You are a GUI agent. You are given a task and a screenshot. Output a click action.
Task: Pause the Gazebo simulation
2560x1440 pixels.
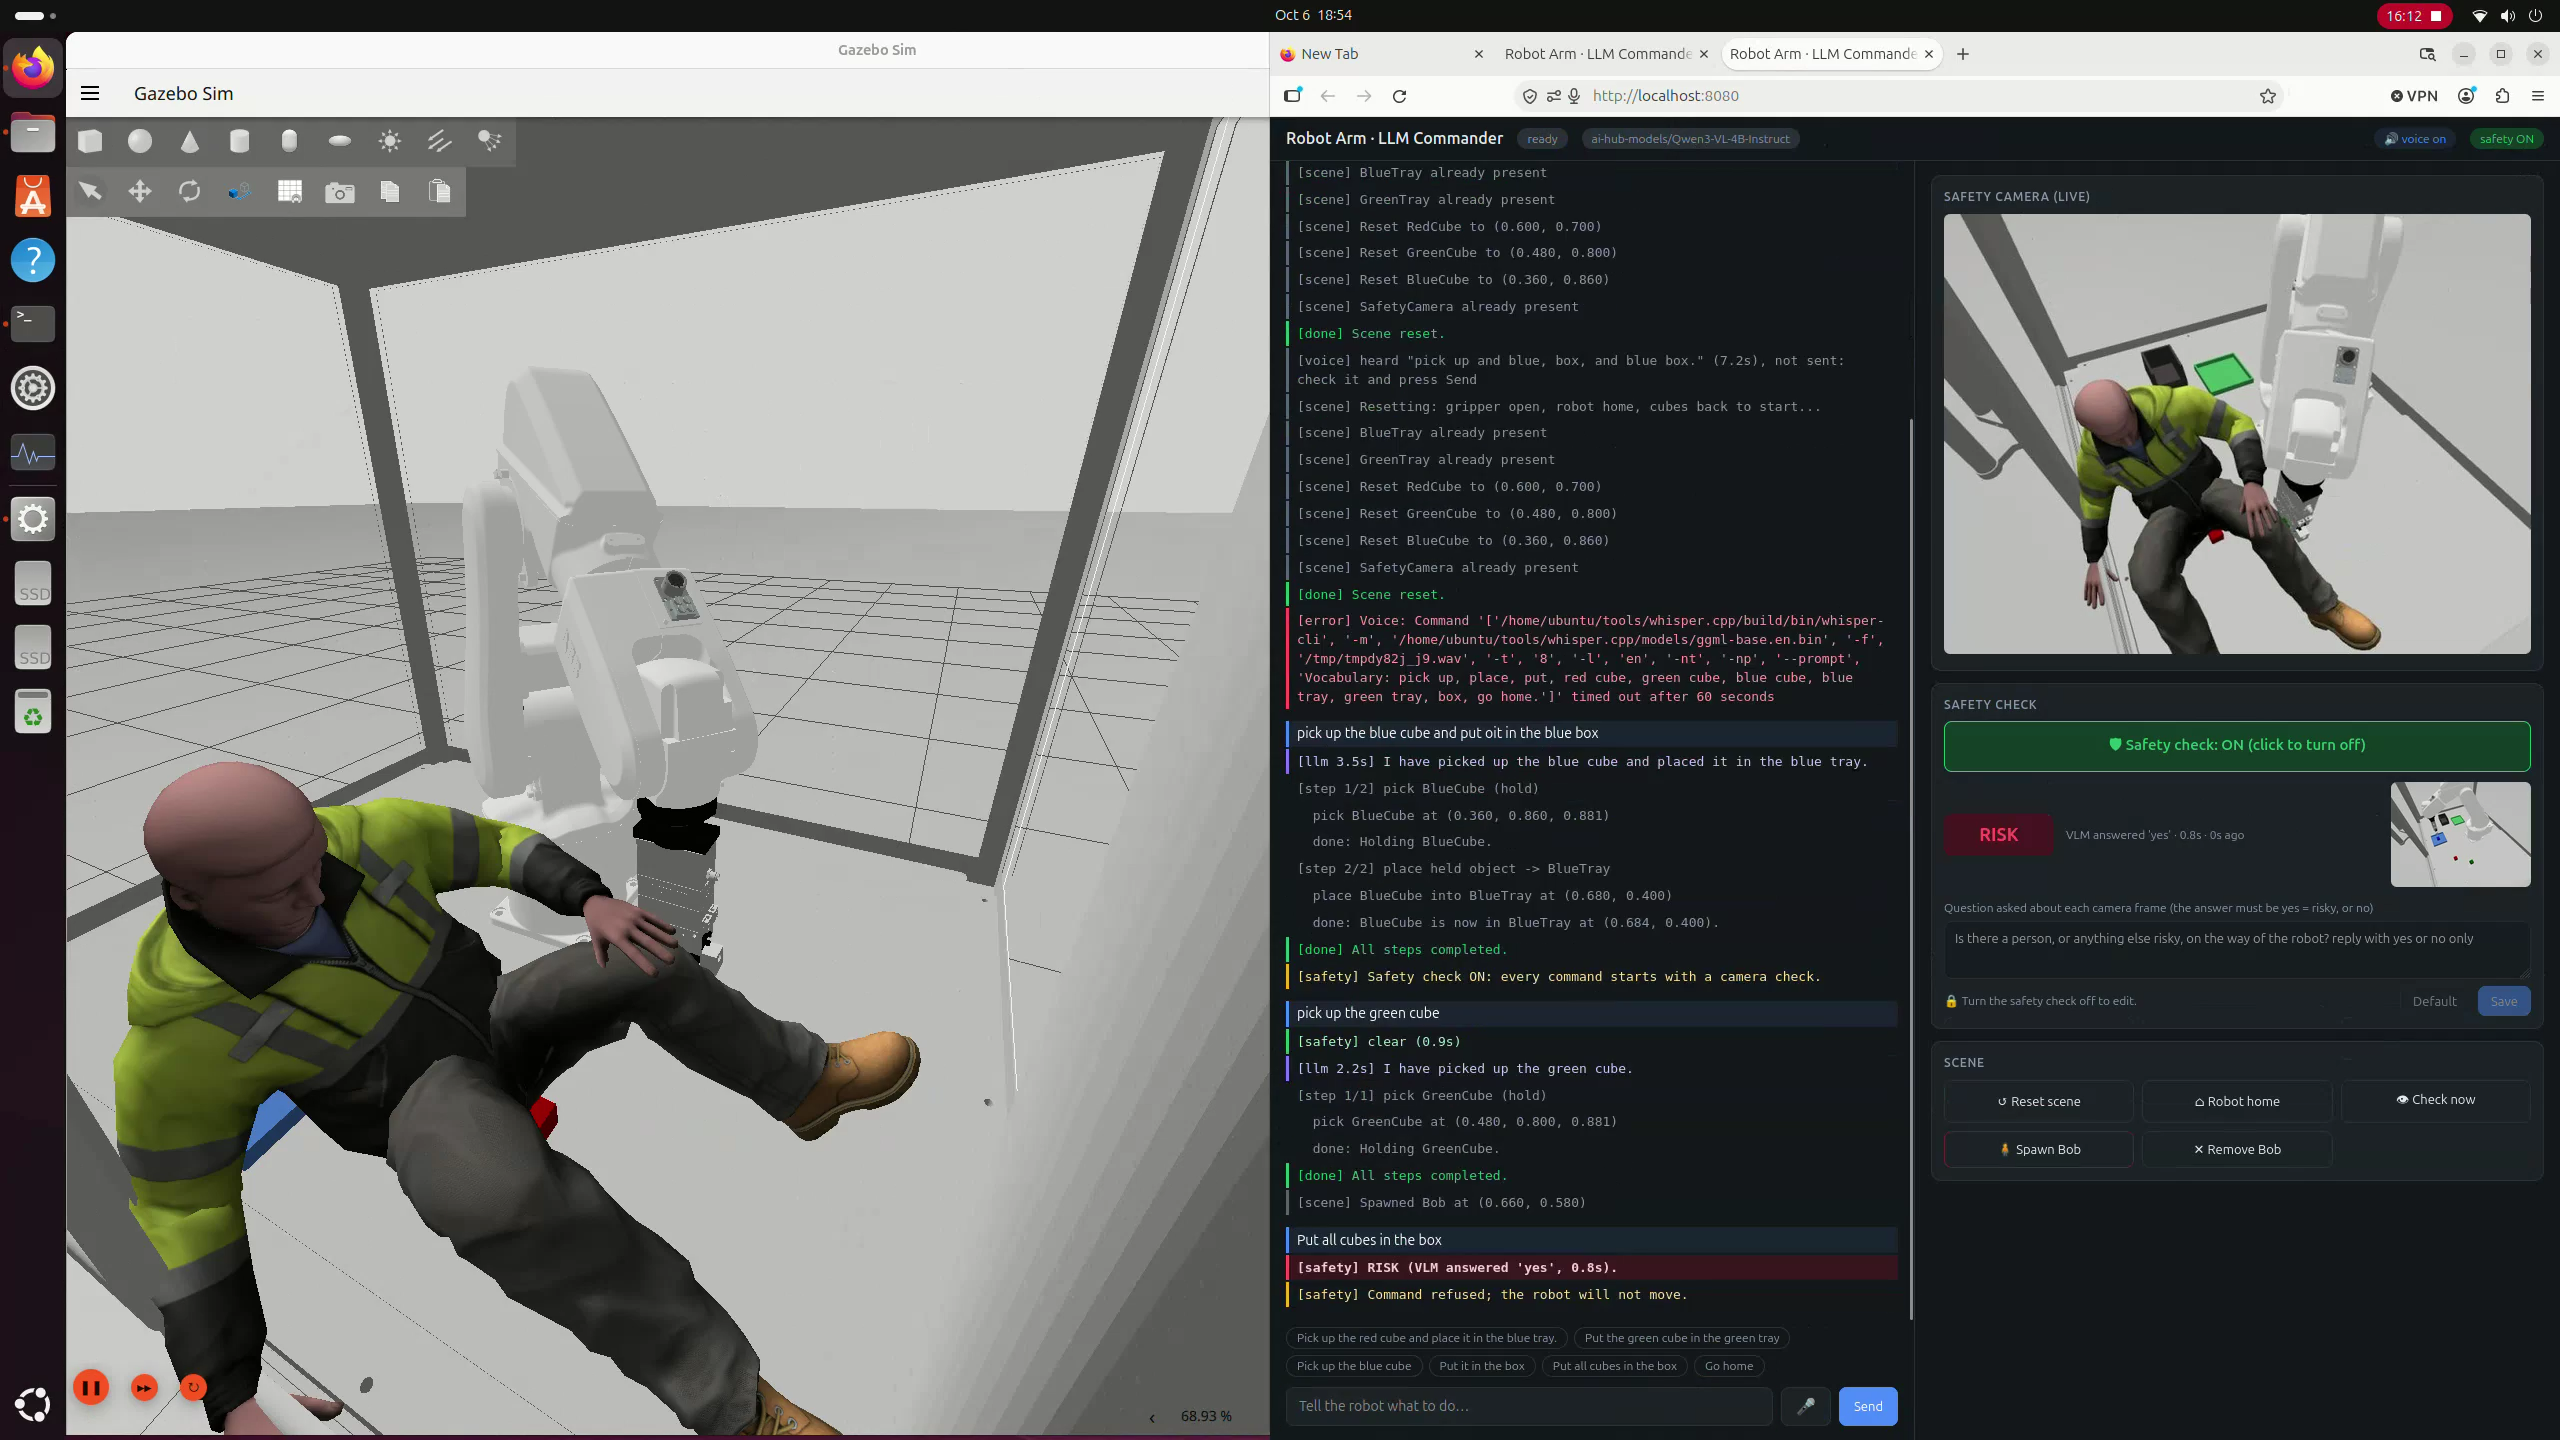coord(91,1387)
